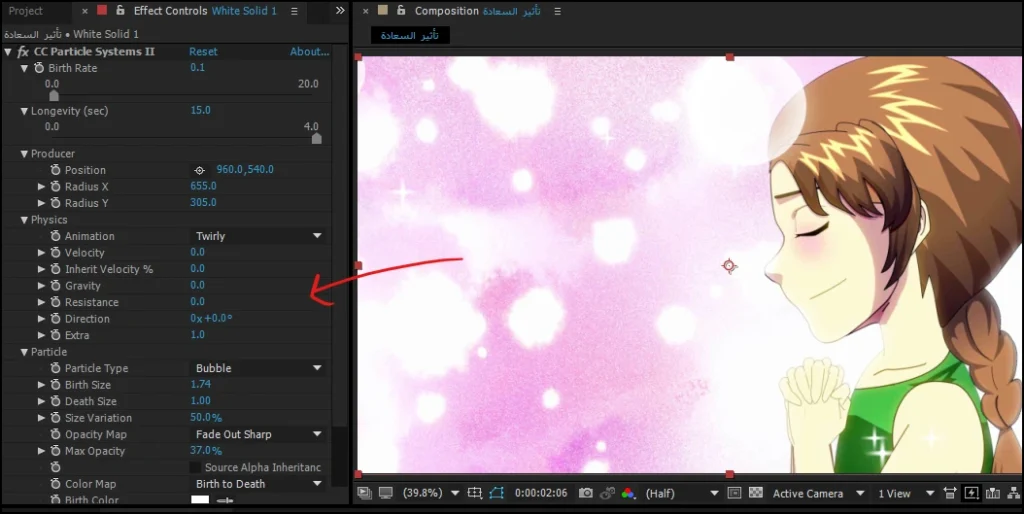Click the Radius Y stopwatch icon
This screenshot has width=1024, height=514.
click(56, 203)
